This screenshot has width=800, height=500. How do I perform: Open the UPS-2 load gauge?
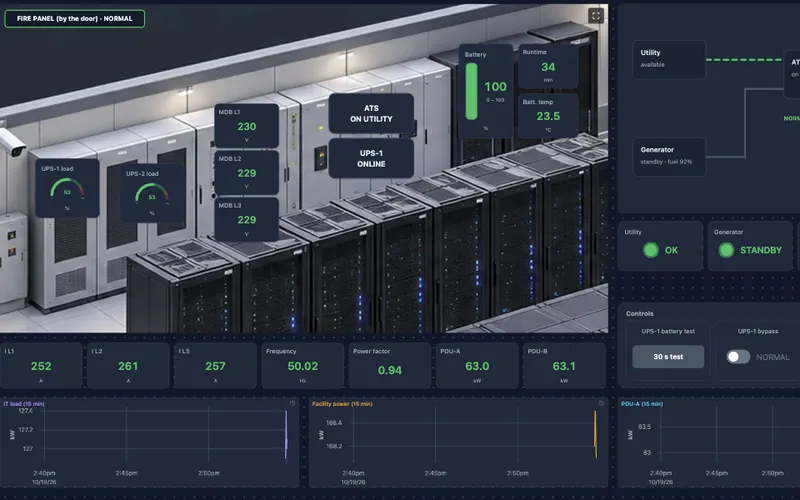(x=152, y=193)
